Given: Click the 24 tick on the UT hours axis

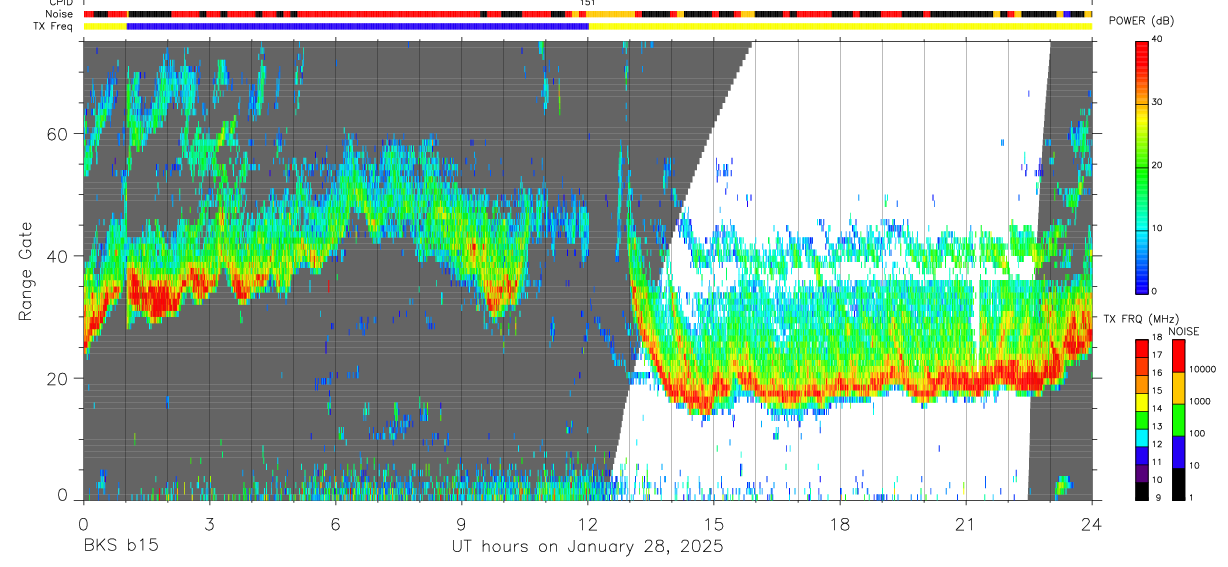Looking at the screenshot, I should pyautogui.click(x=1092, y=523).
